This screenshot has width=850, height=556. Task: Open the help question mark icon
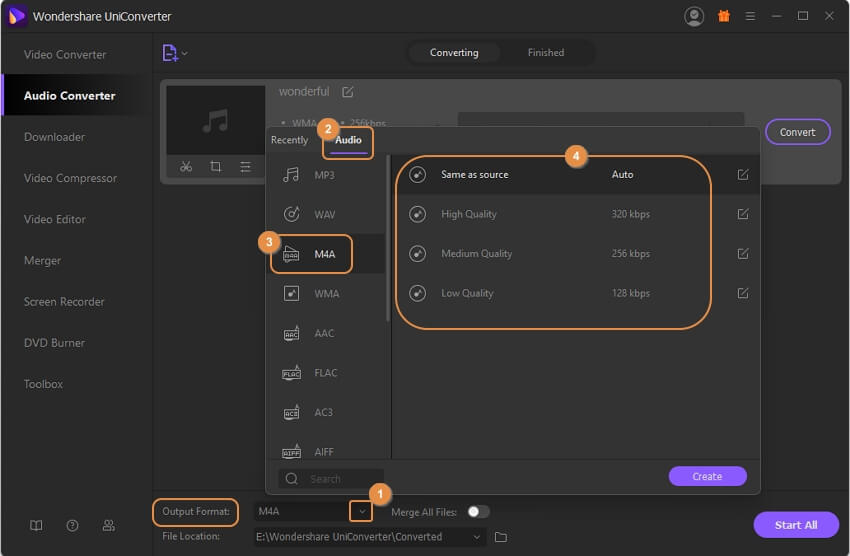[x=72, y=525]
